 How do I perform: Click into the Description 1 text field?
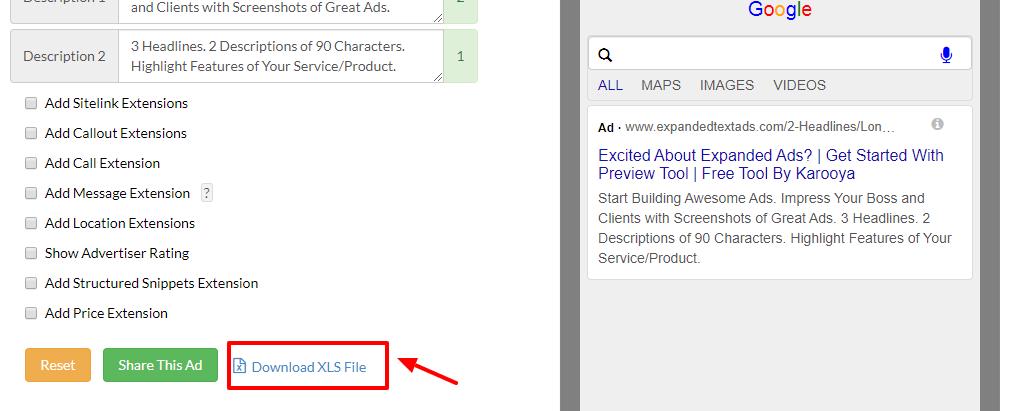pos(280,10)
